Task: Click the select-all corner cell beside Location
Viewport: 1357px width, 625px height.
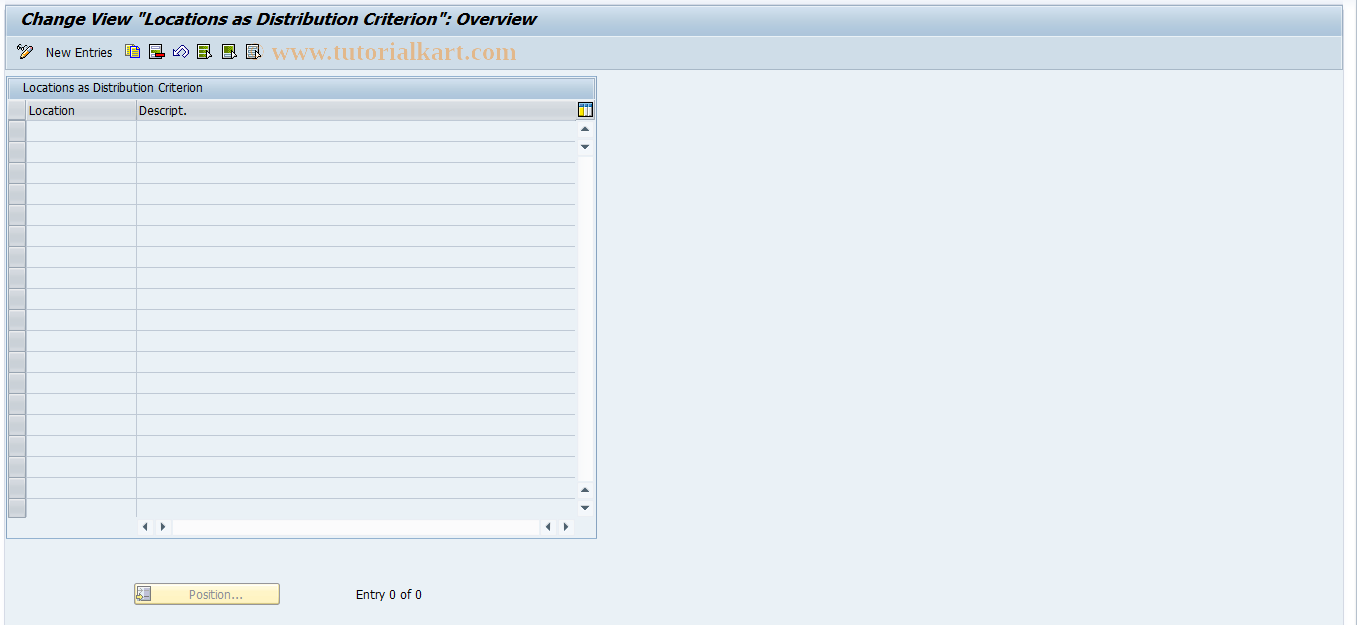Action: [17, 111]
